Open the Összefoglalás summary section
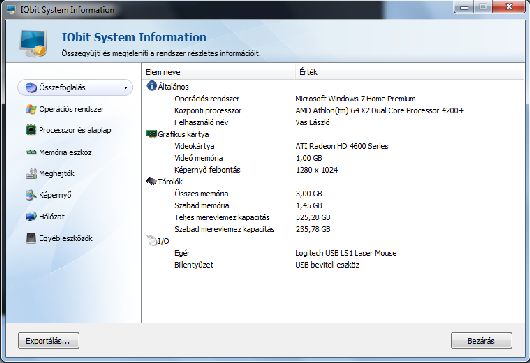530x363 pixels. pos(75,88)
